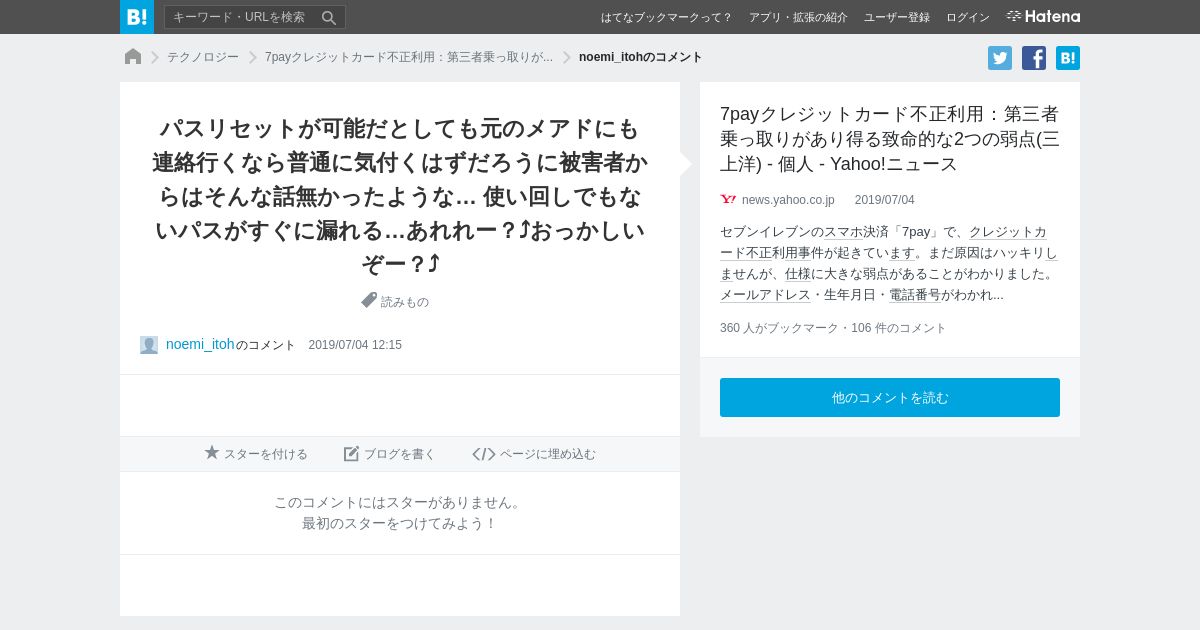
Task: Click the keyword link 電話番号
Action: click(915, 295)
